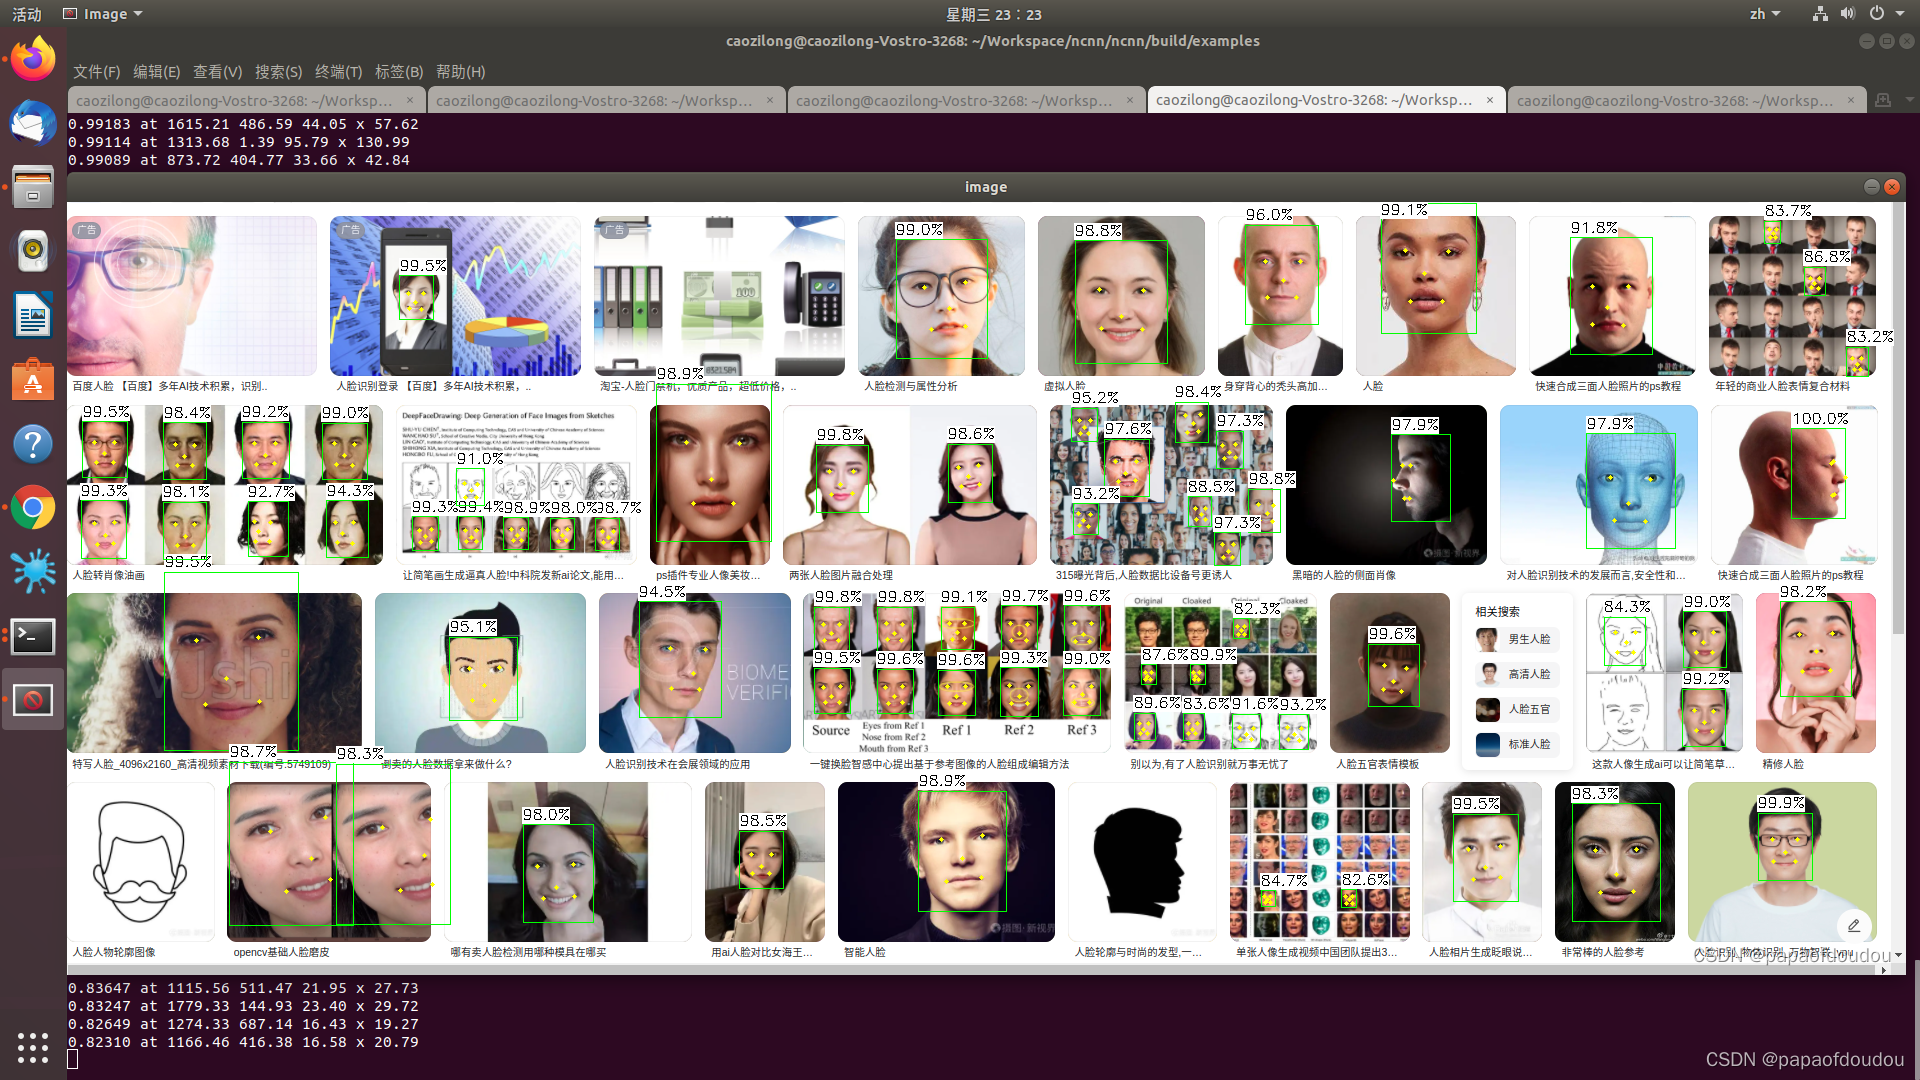
Task: Click caption 人脸转肖像油画
Action: [109, 575]
